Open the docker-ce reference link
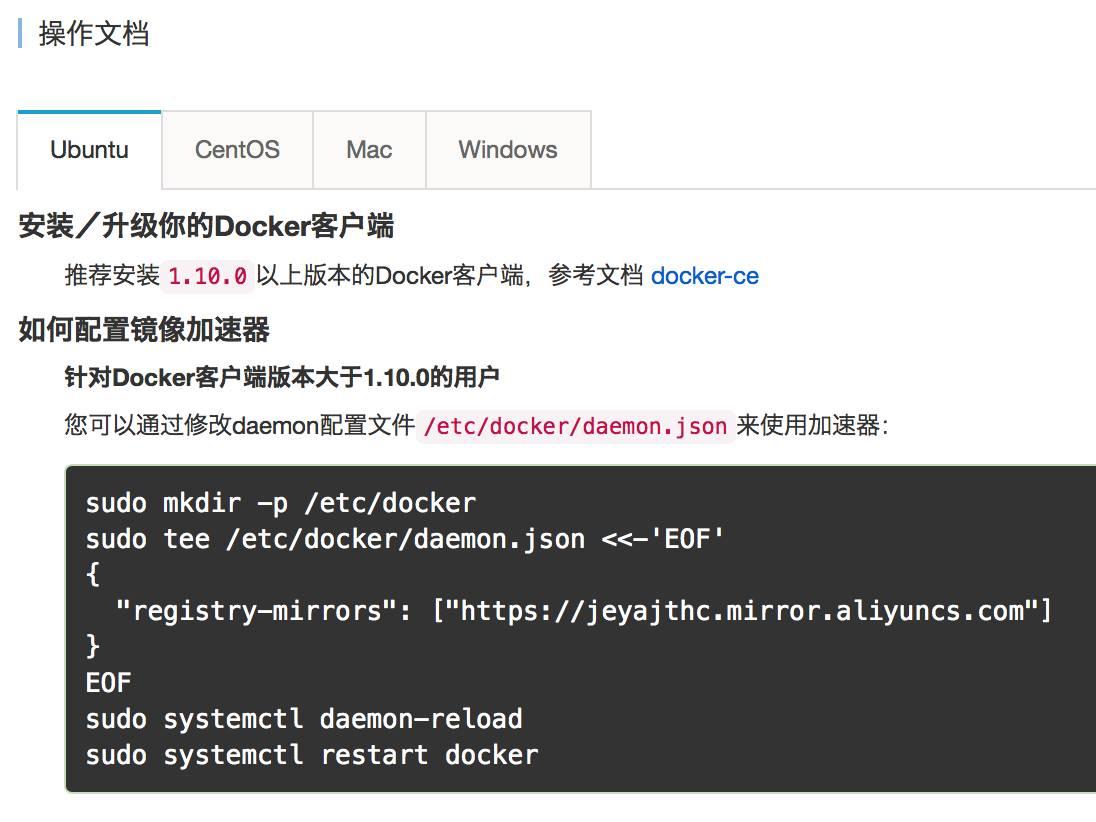Image resolution: width=1096 pixels, height=822 pixels. click(x=705, y=276)
